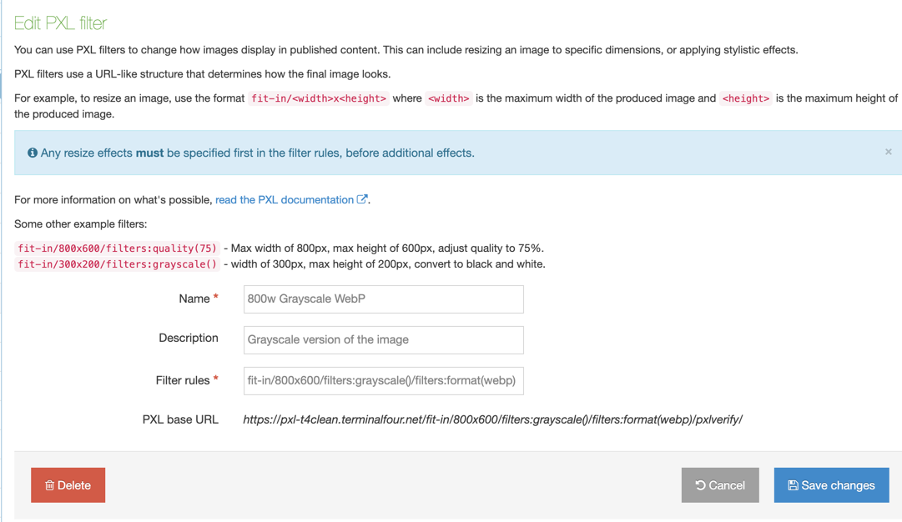Focus the Name field containing 800w Grayscale WebP
Screen dimensions: 902x522
point(383,299)
